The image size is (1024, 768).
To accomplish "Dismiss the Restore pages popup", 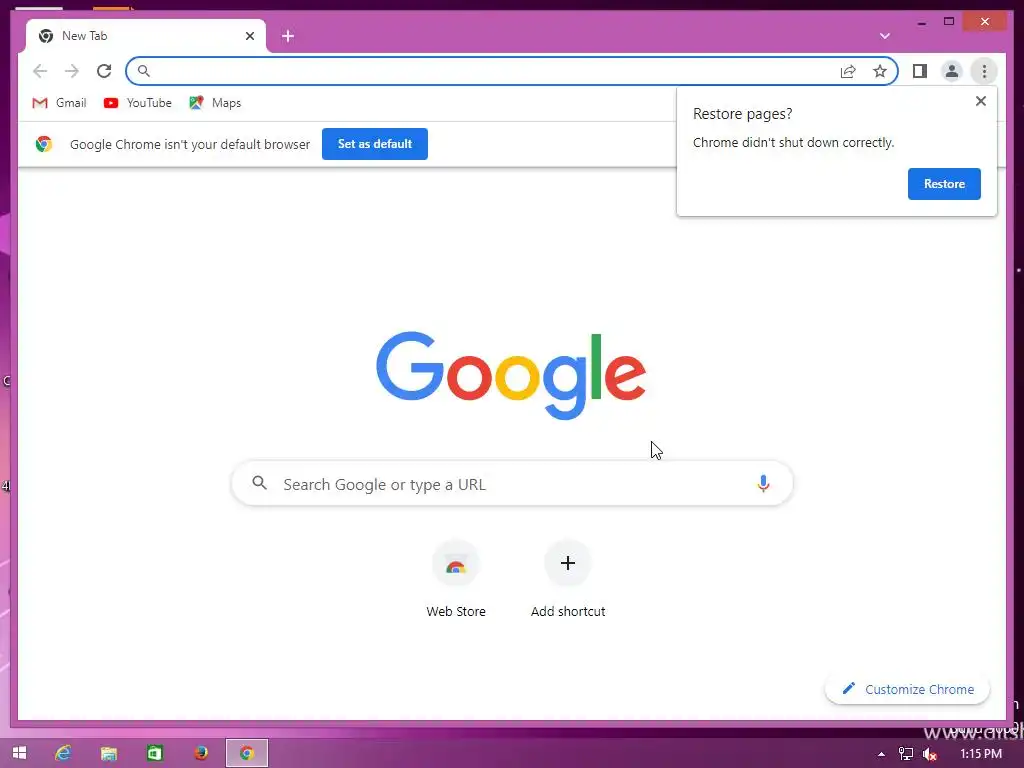I will 980,101.
